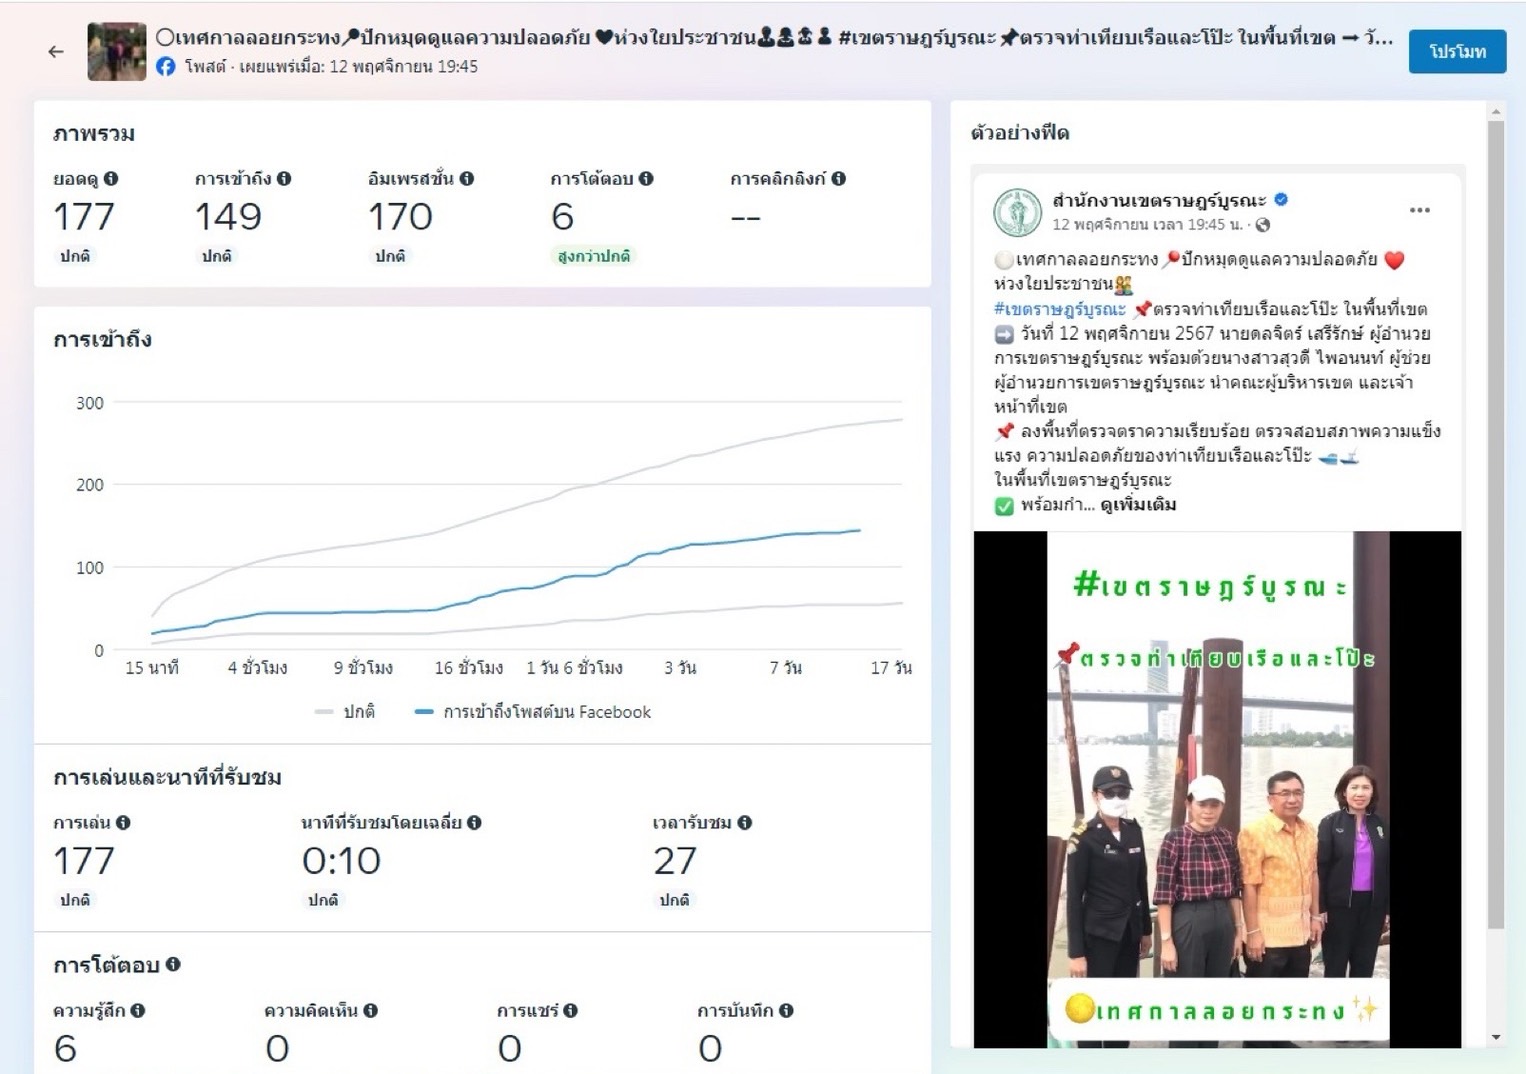Click info icon beside ความรู้สึก
Image resolution: width=1526 pixels, height=1074 pixels.
click(138, 1011)
